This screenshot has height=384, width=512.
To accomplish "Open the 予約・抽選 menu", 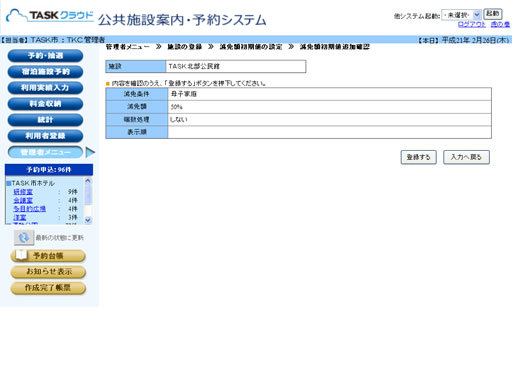I will pyautogui.click(x=45, y=56).
